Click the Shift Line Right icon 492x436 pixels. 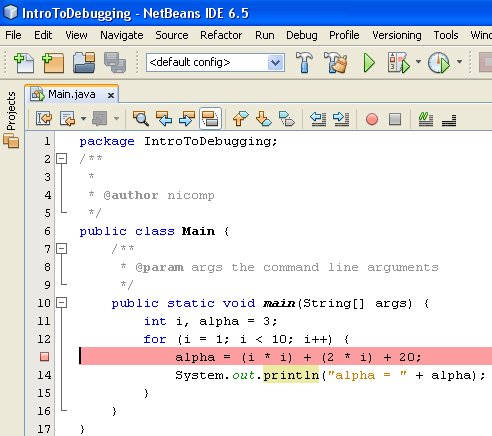341,119
